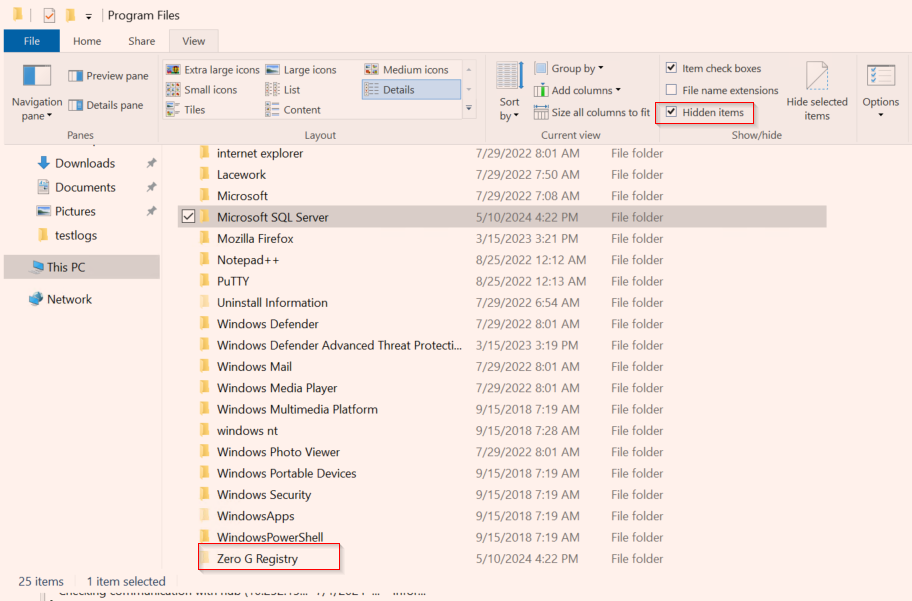This screenshot has height=601, width=912.
Task: Toggle the Preview pane
Action: pyautogui.click(x=108, y=76)
